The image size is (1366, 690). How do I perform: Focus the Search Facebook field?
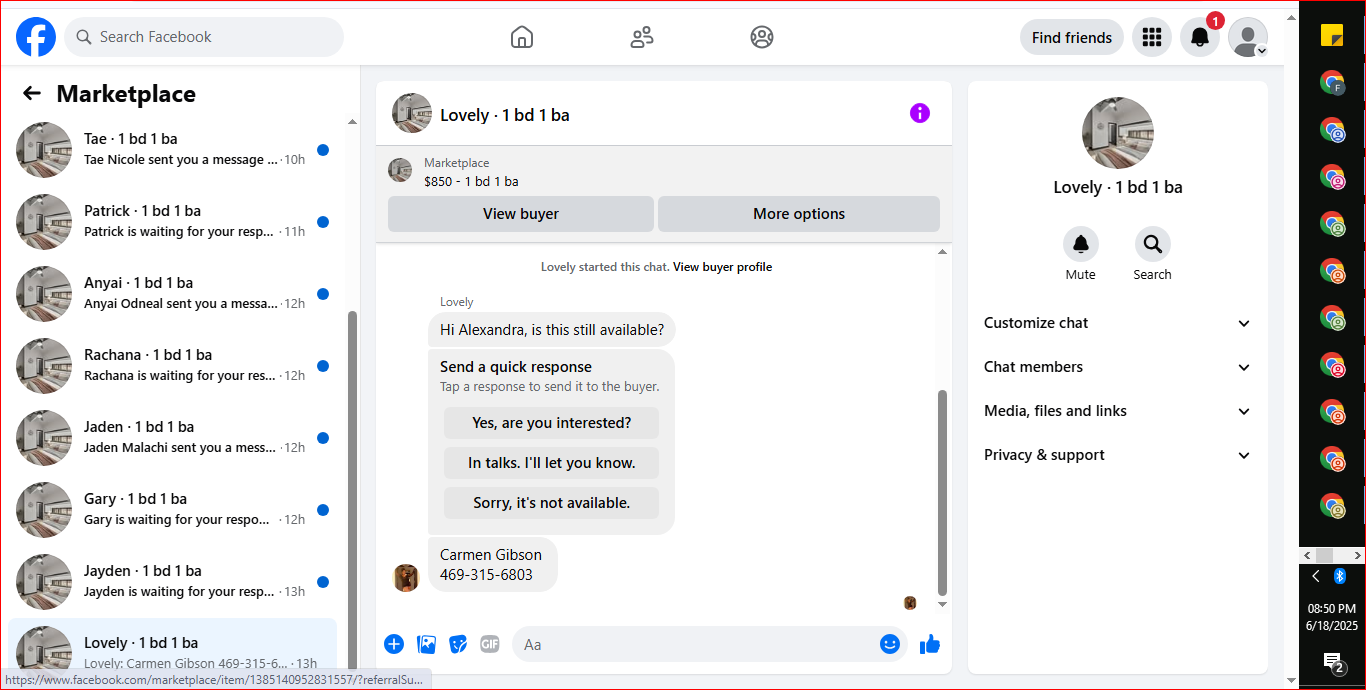point(204,37)
